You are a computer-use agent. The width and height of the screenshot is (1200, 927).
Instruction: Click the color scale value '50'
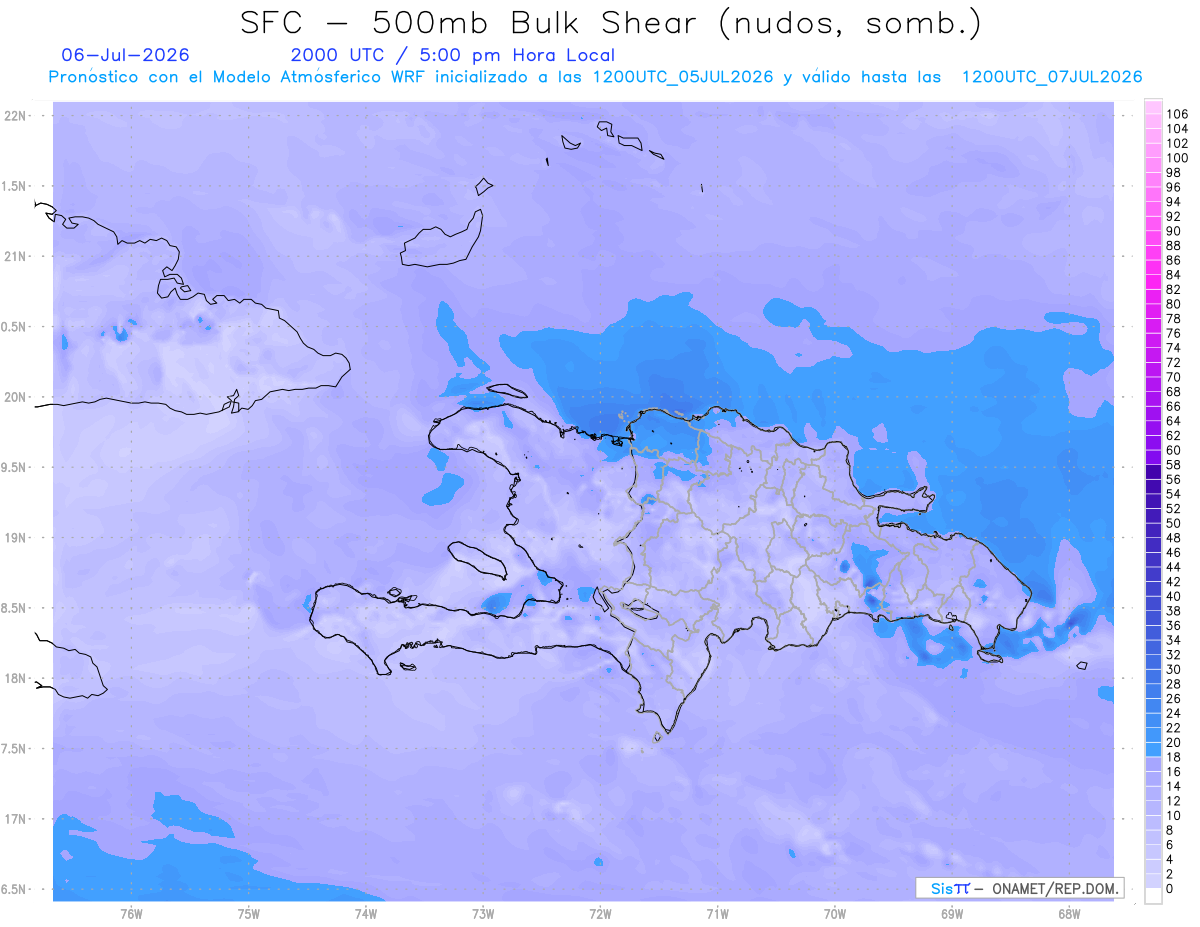click(1174, 524)
